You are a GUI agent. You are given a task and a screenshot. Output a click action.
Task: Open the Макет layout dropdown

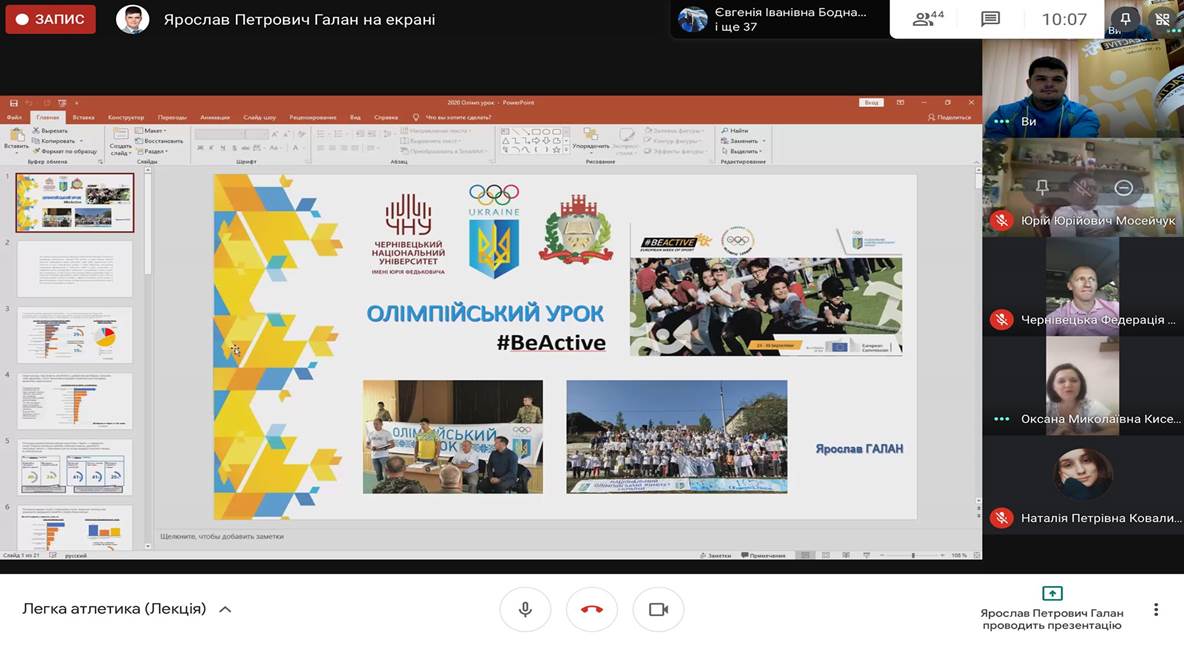150,131
